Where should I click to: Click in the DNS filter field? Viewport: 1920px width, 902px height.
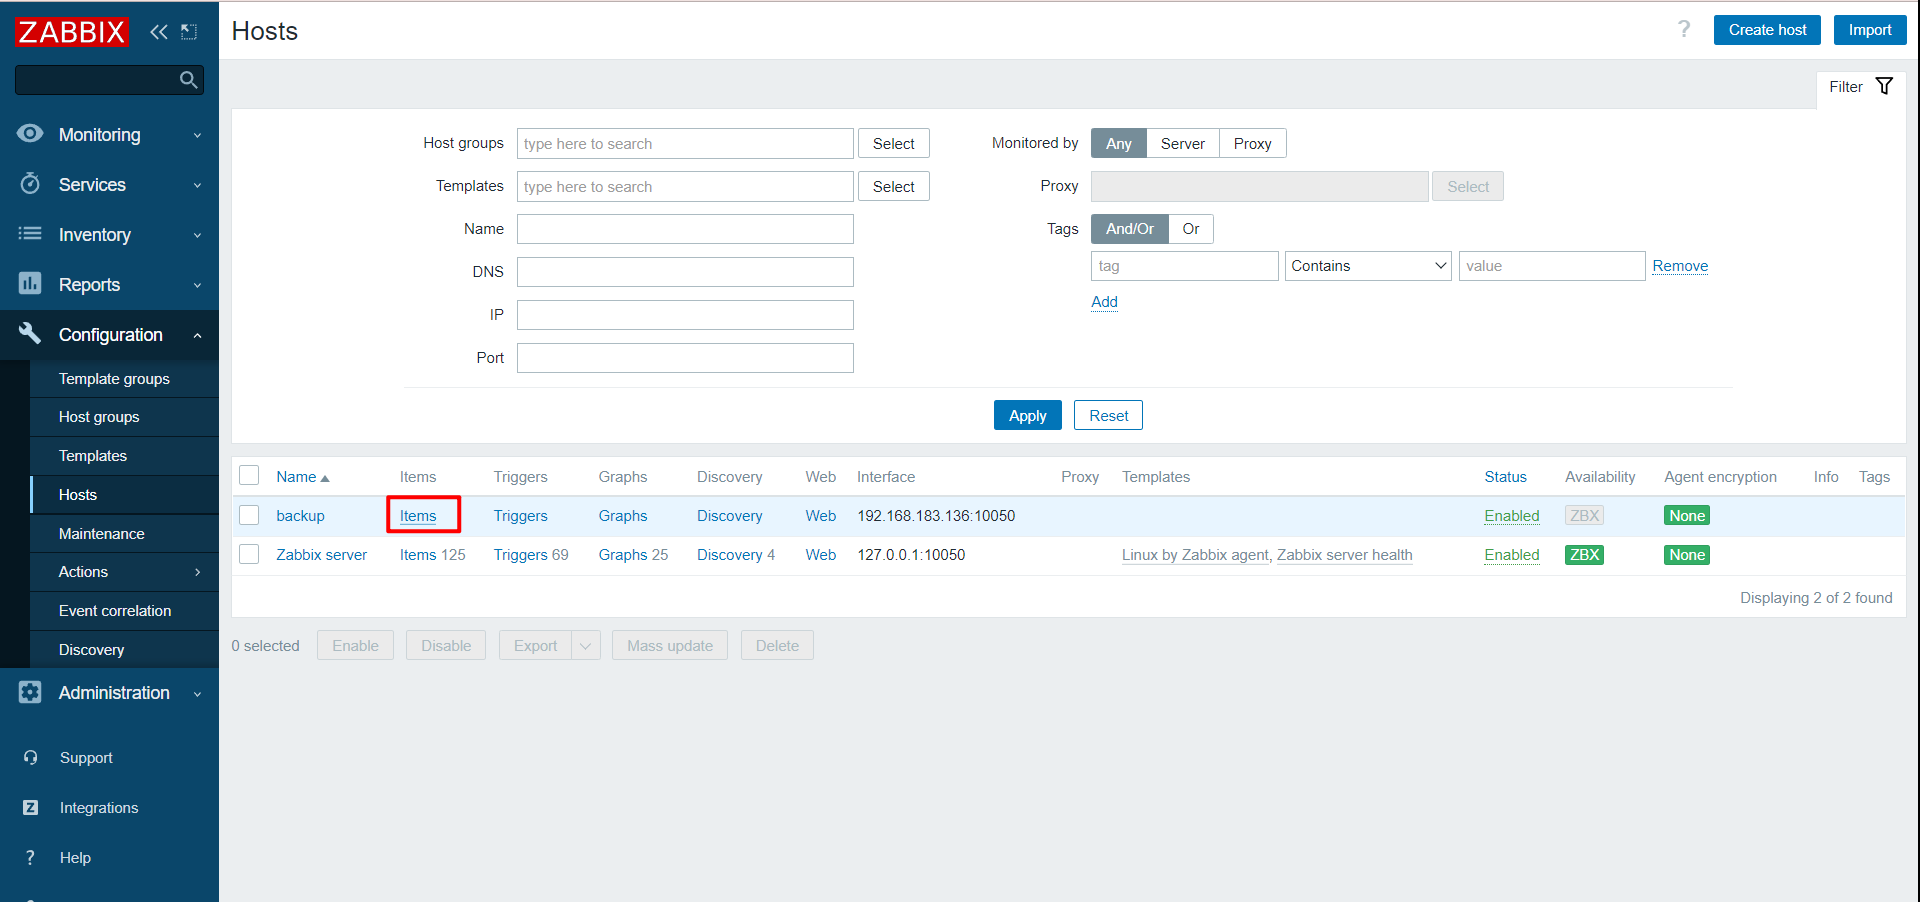(x=685, y=272)
